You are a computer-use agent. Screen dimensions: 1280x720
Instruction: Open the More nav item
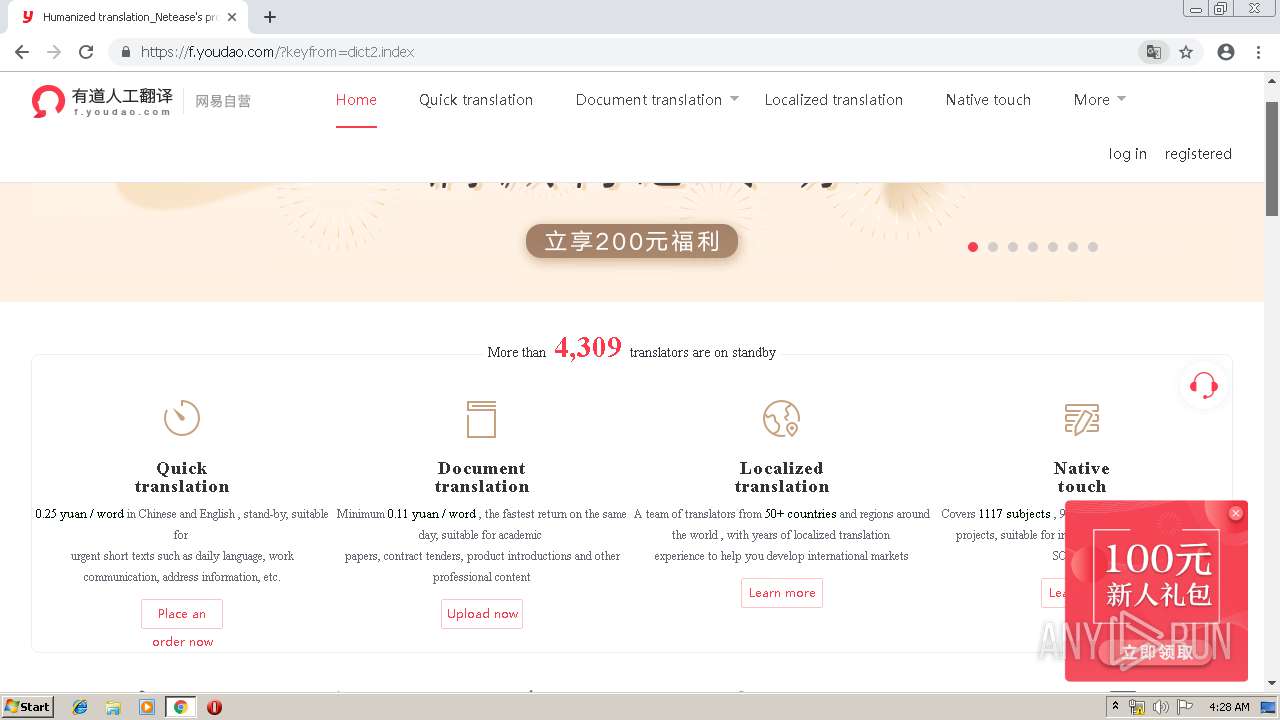pos(1092,100)
